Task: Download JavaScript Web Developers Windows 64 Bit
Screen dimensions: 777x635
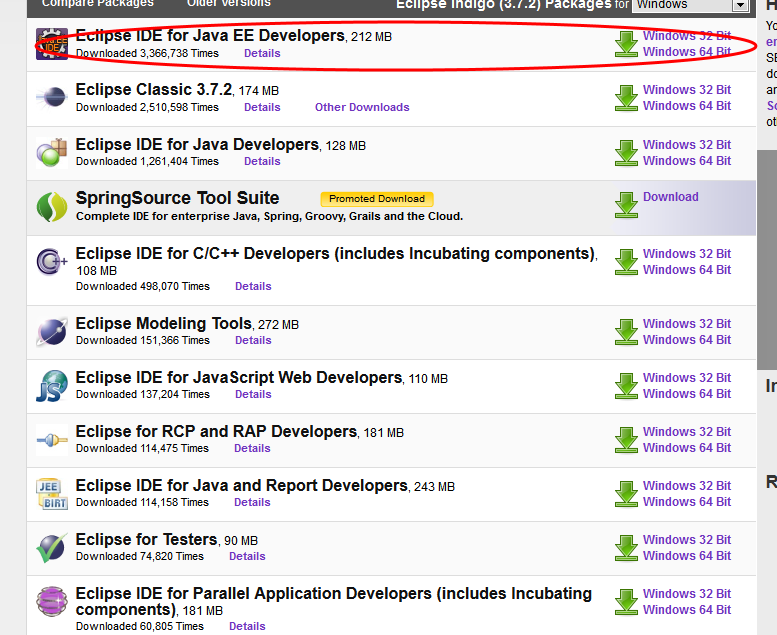Action: [687, 394]
